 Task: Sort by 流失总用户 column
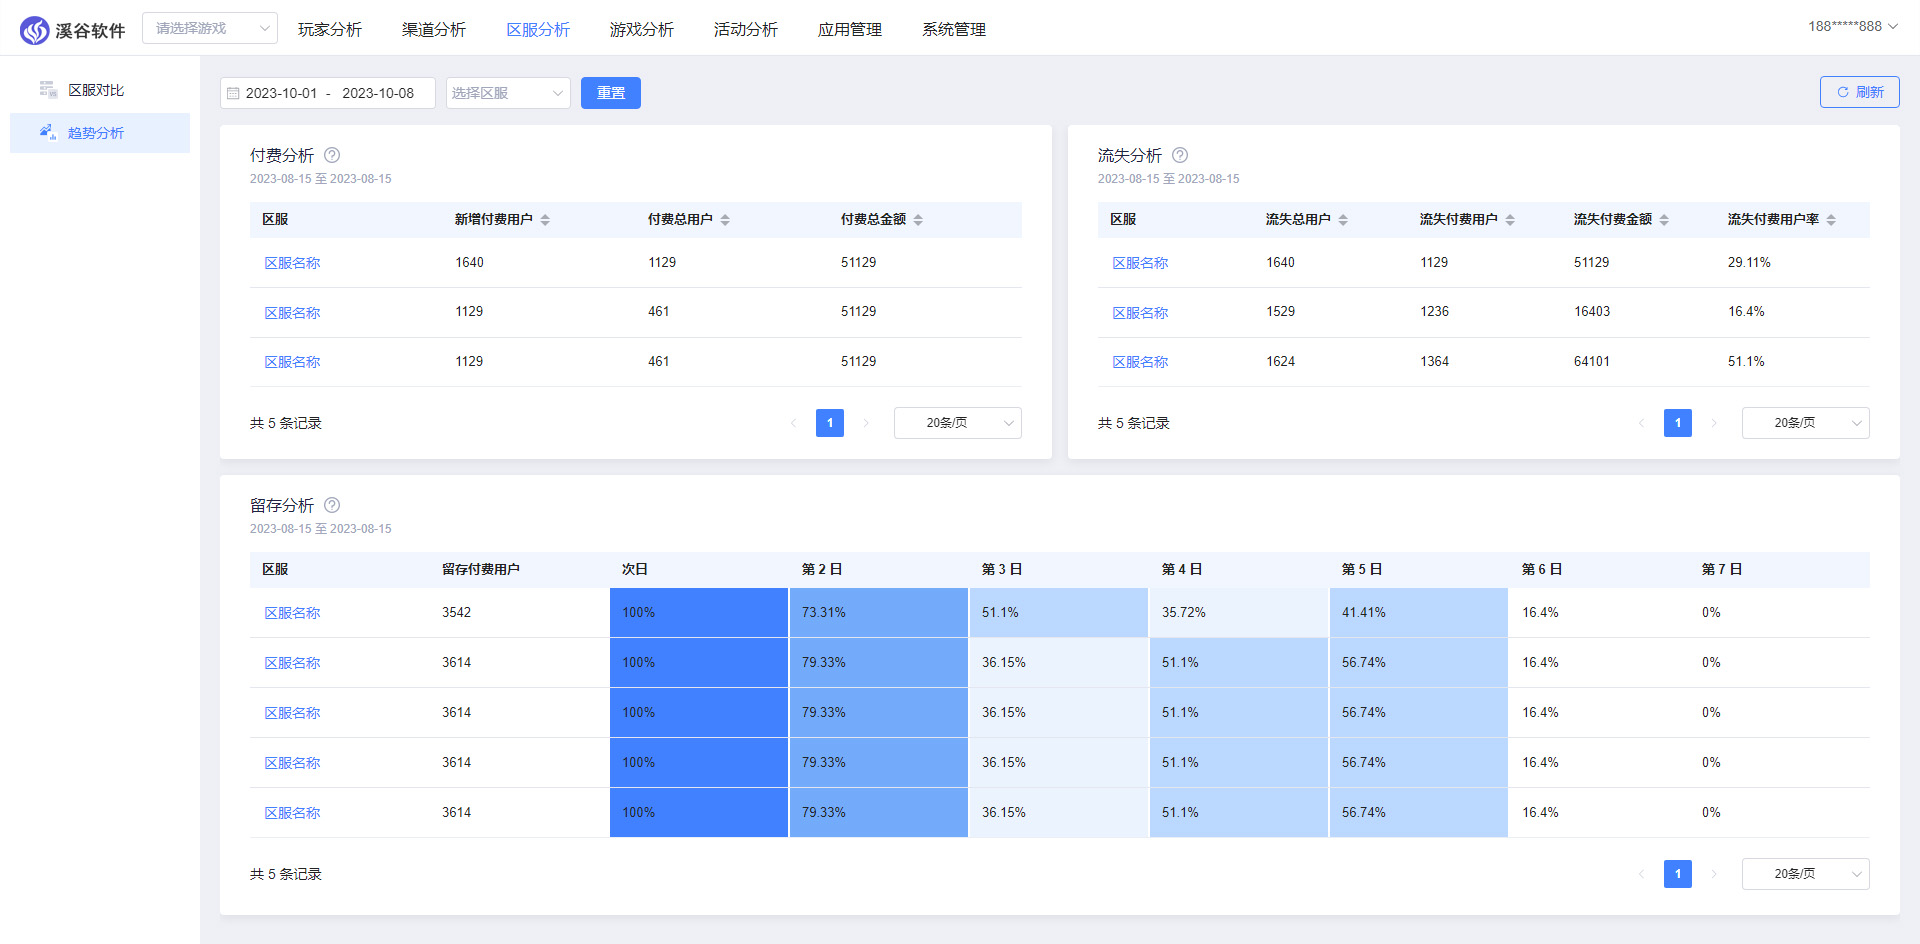pyautogui.click(x=1343, y=220)
